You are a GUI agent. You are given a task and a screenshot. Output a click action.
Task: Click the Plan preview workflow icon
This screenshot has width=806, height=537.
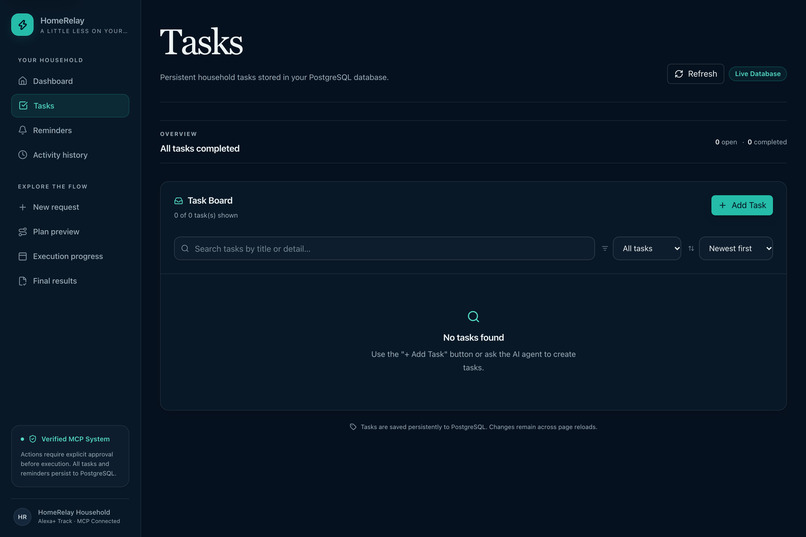click(x=23, y=232)
